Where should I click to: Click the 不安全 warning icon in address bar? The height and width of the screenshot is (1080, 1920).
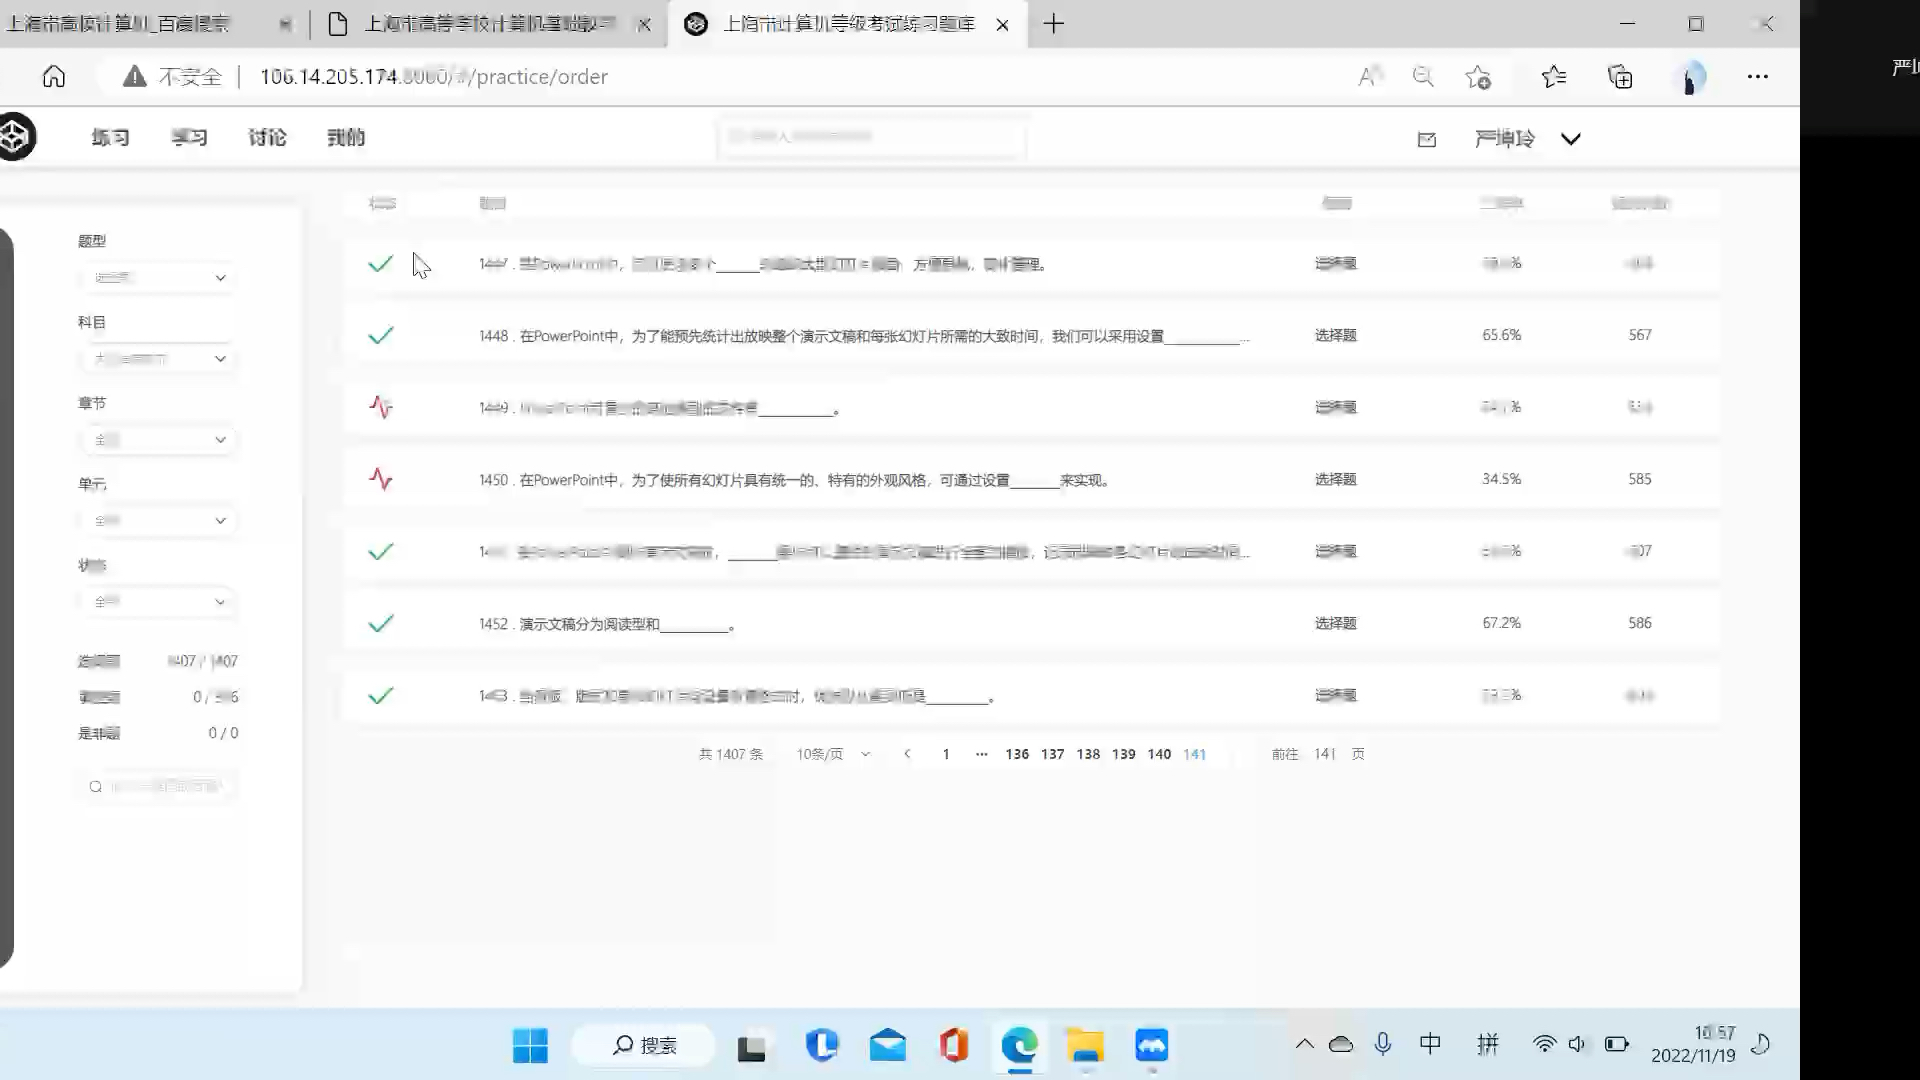point(133,76)
